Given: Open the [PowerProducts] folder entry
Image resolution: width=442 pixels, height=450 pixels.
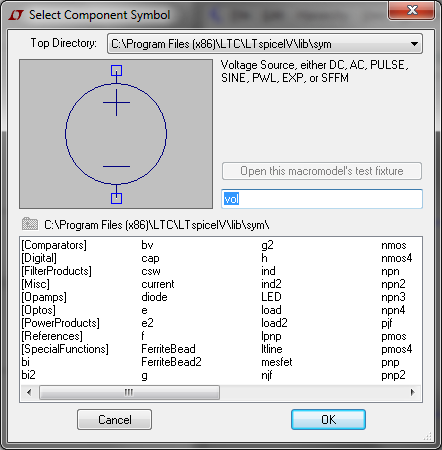Looking at the screenshot, I should click(x=60, y=323).
